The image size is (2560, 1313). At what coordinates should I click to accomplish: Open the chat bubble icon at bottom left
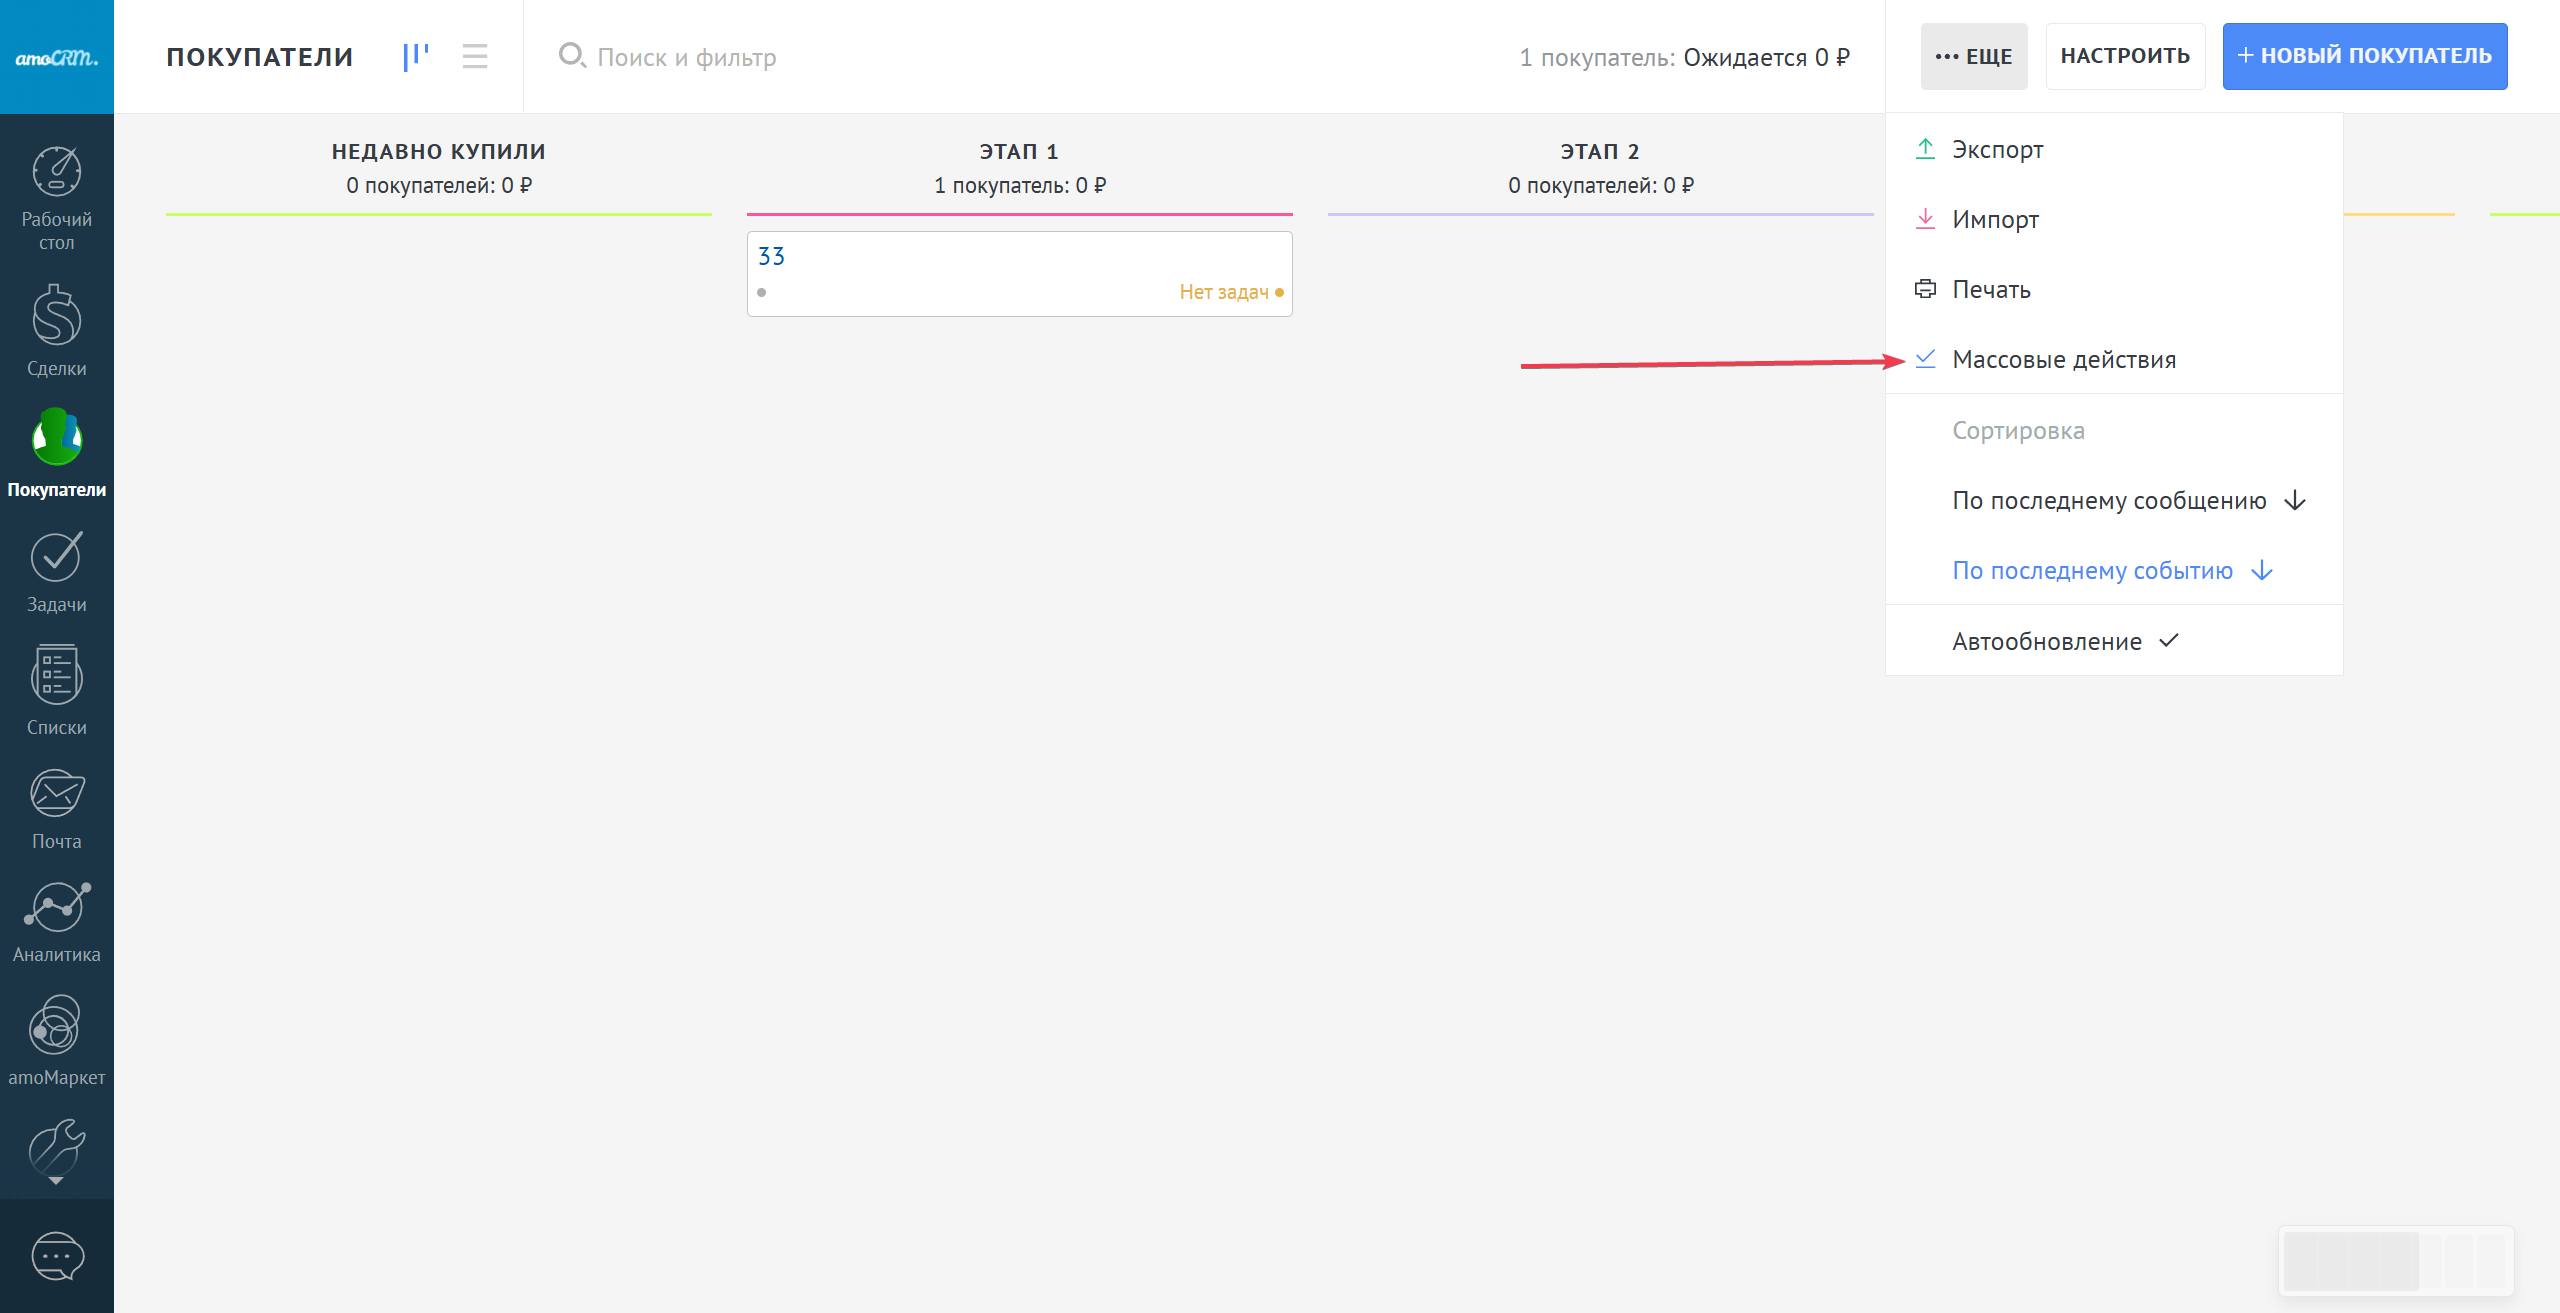click(x=57, y=1256)
